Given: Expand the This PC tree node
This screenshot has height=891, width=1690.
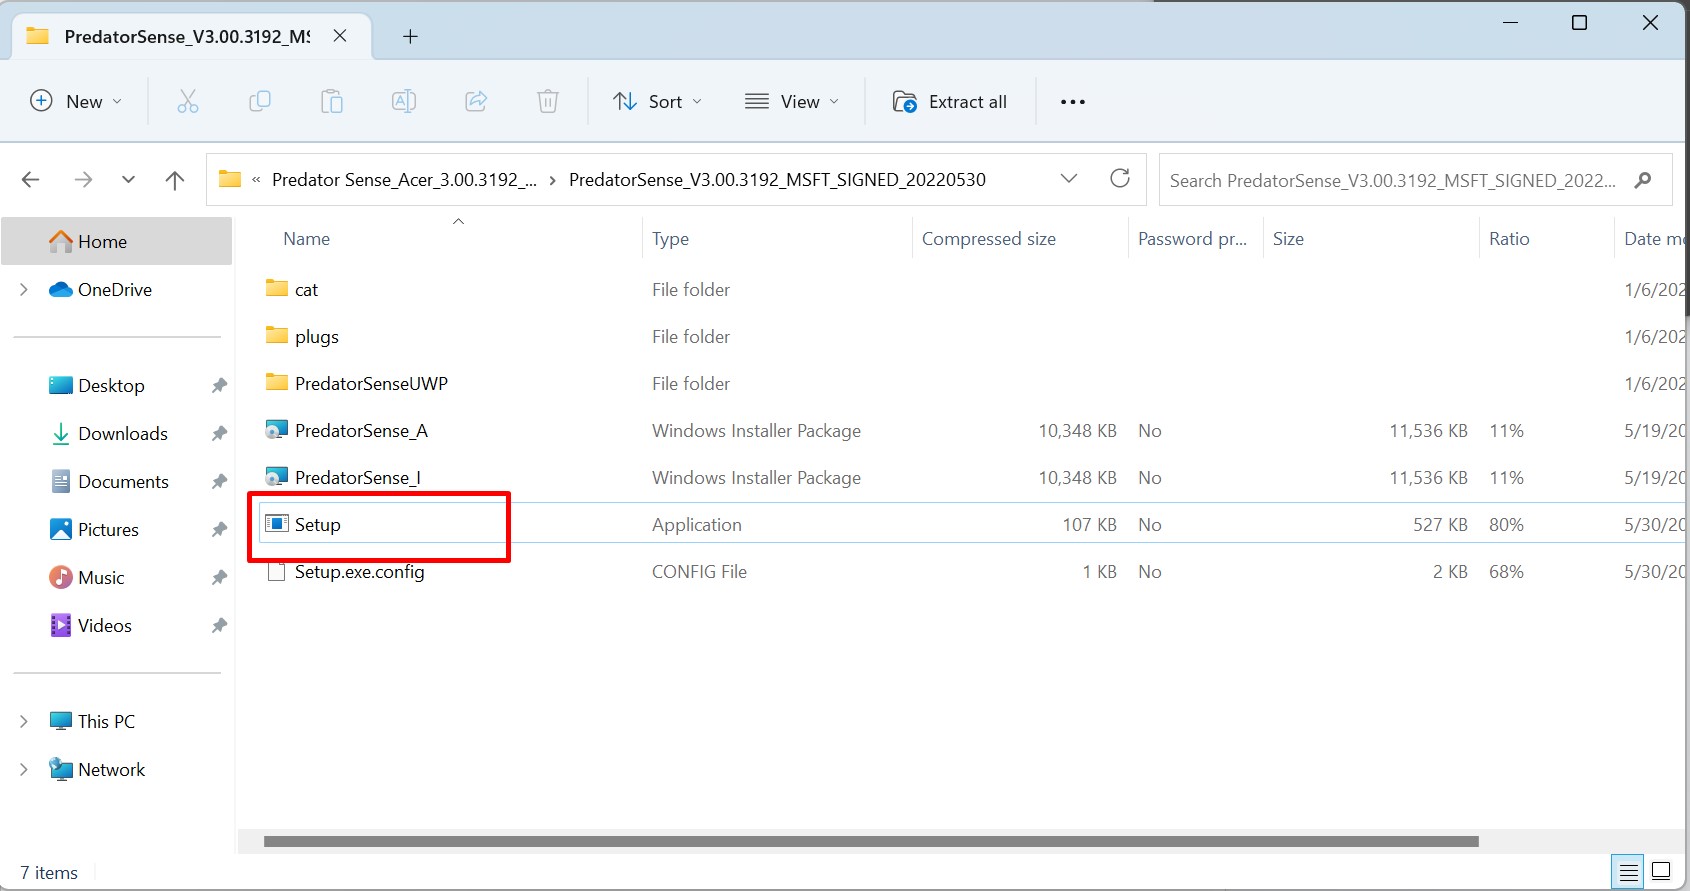Looking at the screenshot, I should [24, 721].
